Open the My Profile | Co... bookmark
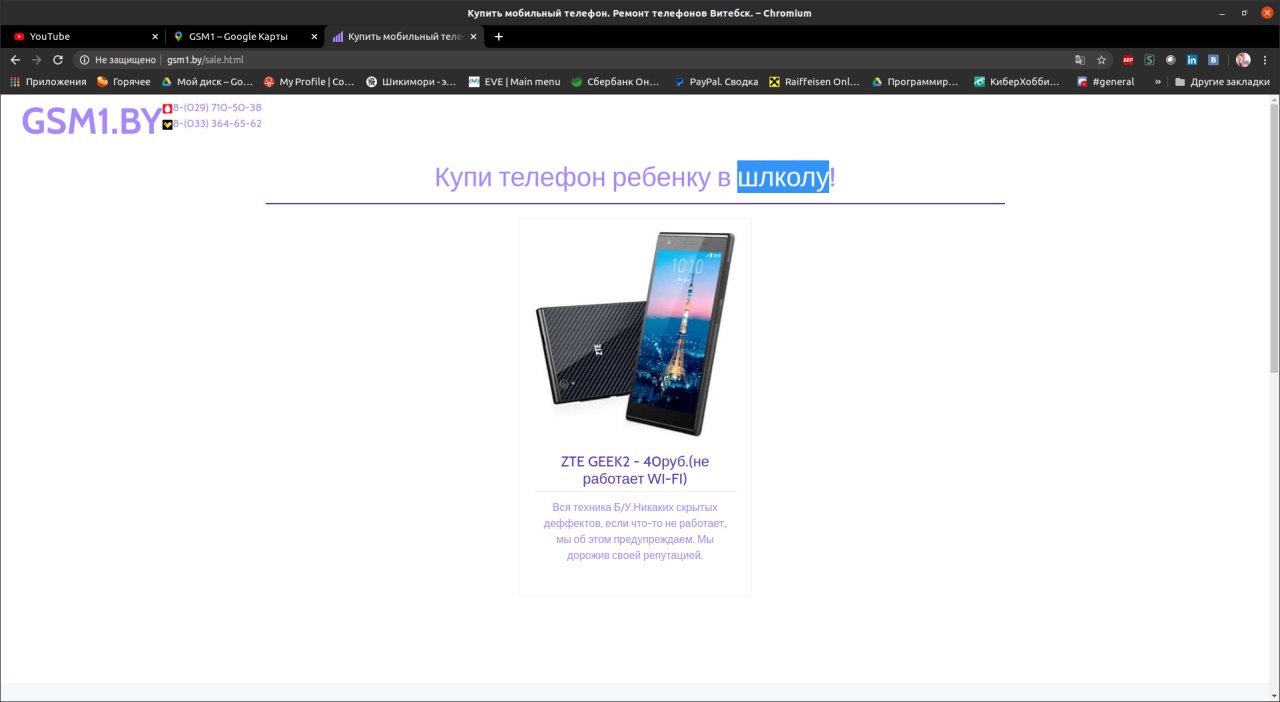 pos(309,82)
